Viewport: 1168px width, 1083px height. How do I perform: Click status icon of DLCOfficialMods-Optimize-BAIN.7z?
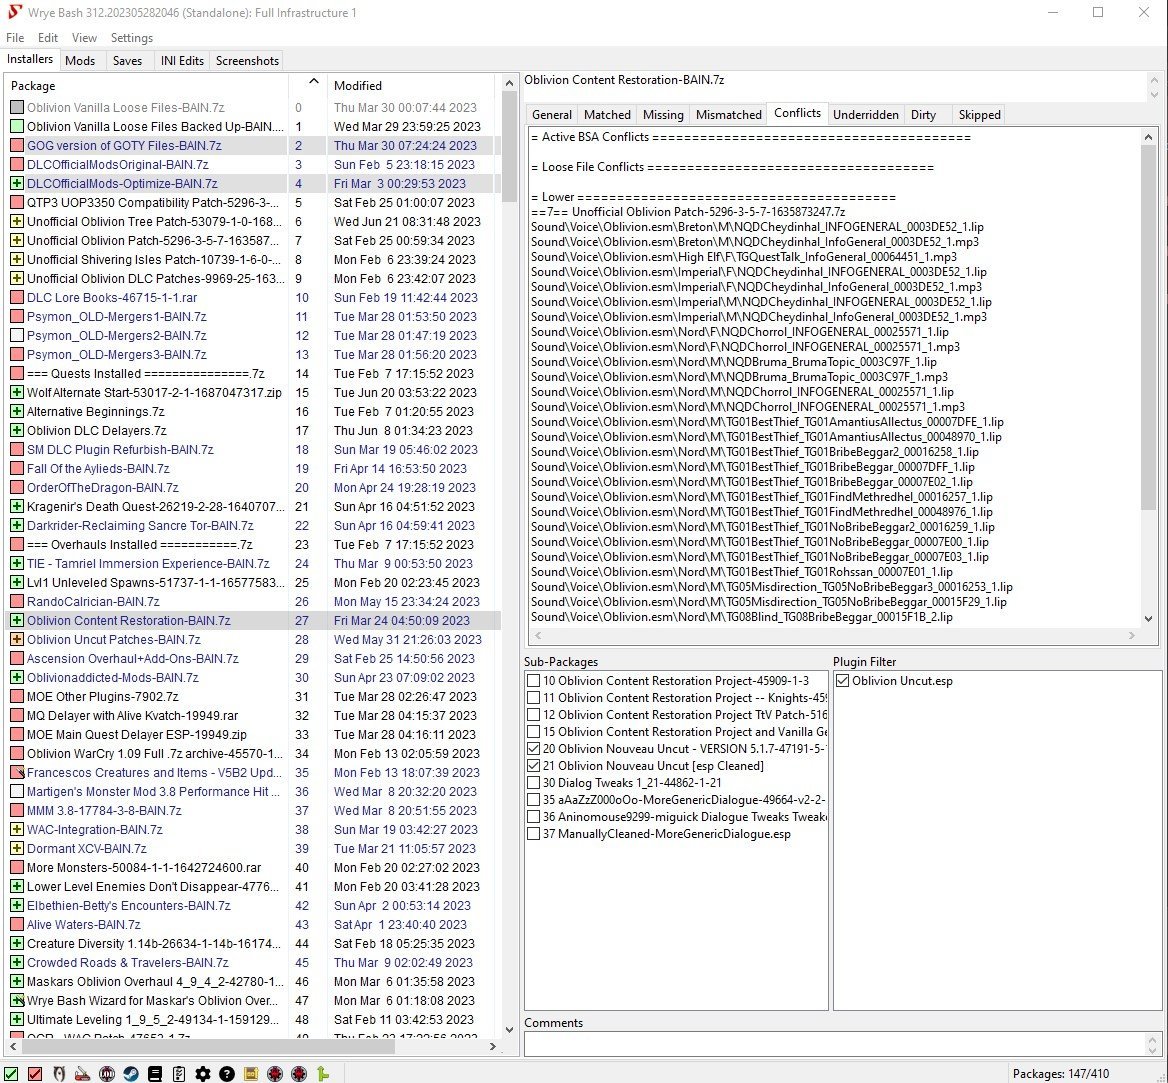point(16,183)
